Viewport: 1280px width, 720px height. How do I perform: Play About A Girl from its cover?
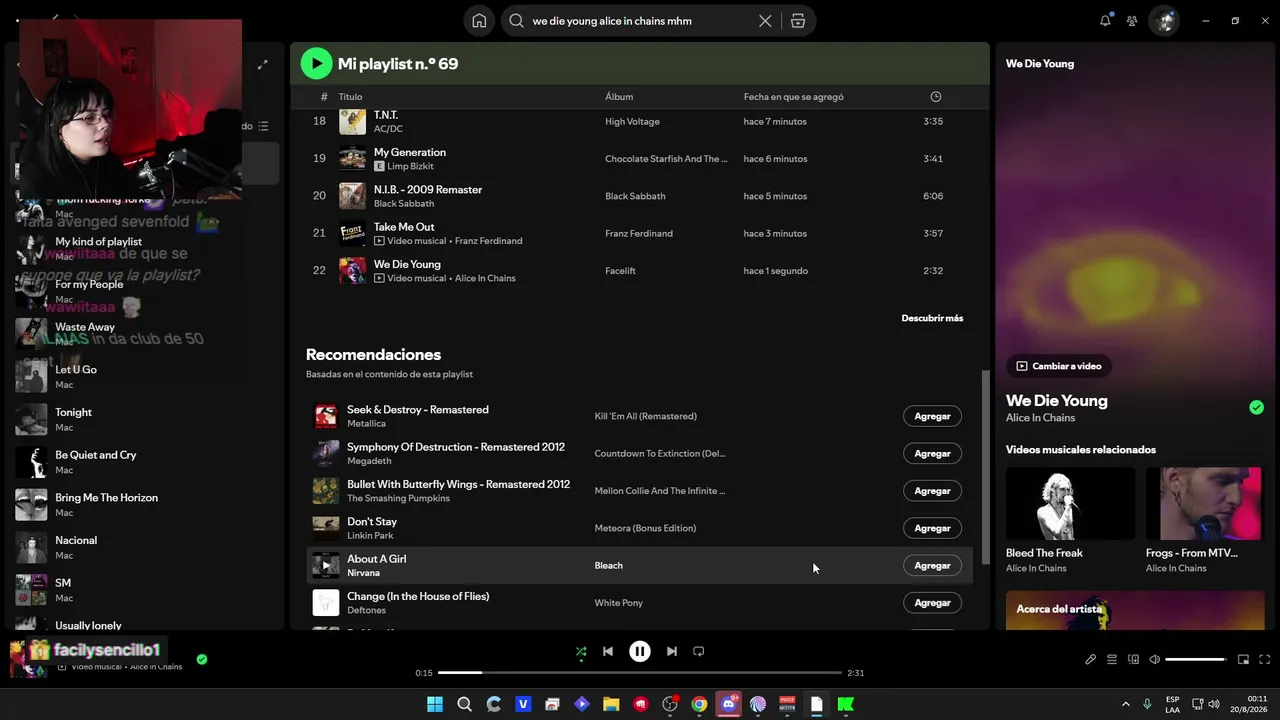click(x=326, y=565)
